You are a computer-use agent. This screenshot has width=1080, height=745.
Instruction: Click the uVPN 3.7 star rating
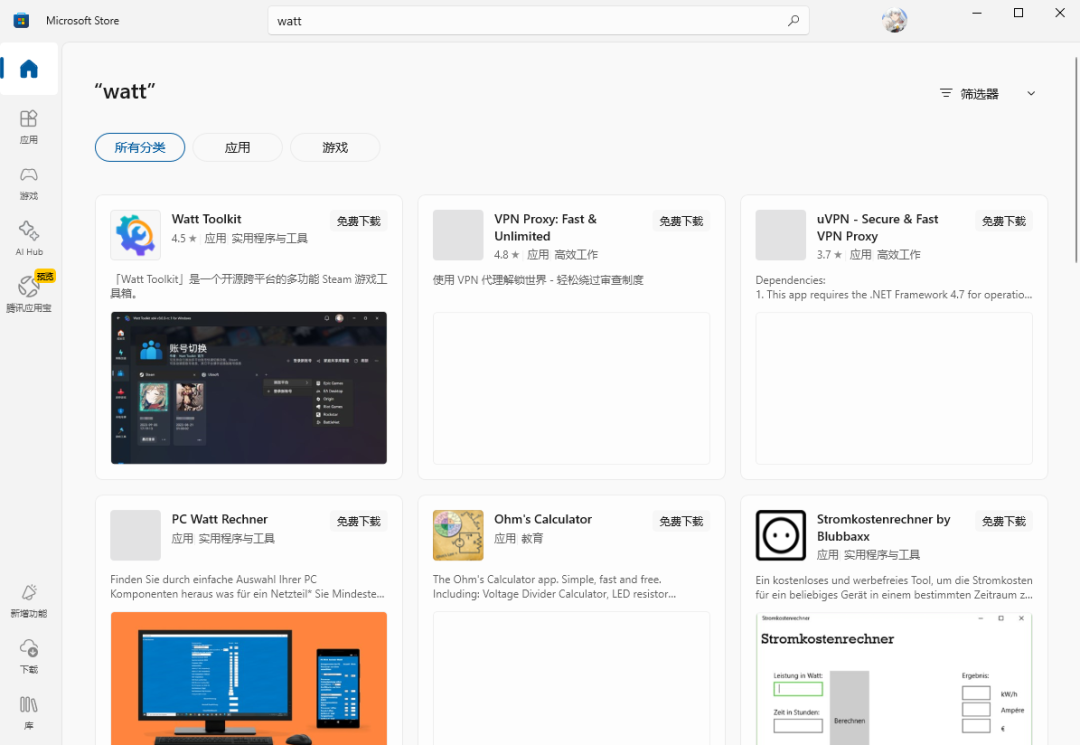coord(829,255)
